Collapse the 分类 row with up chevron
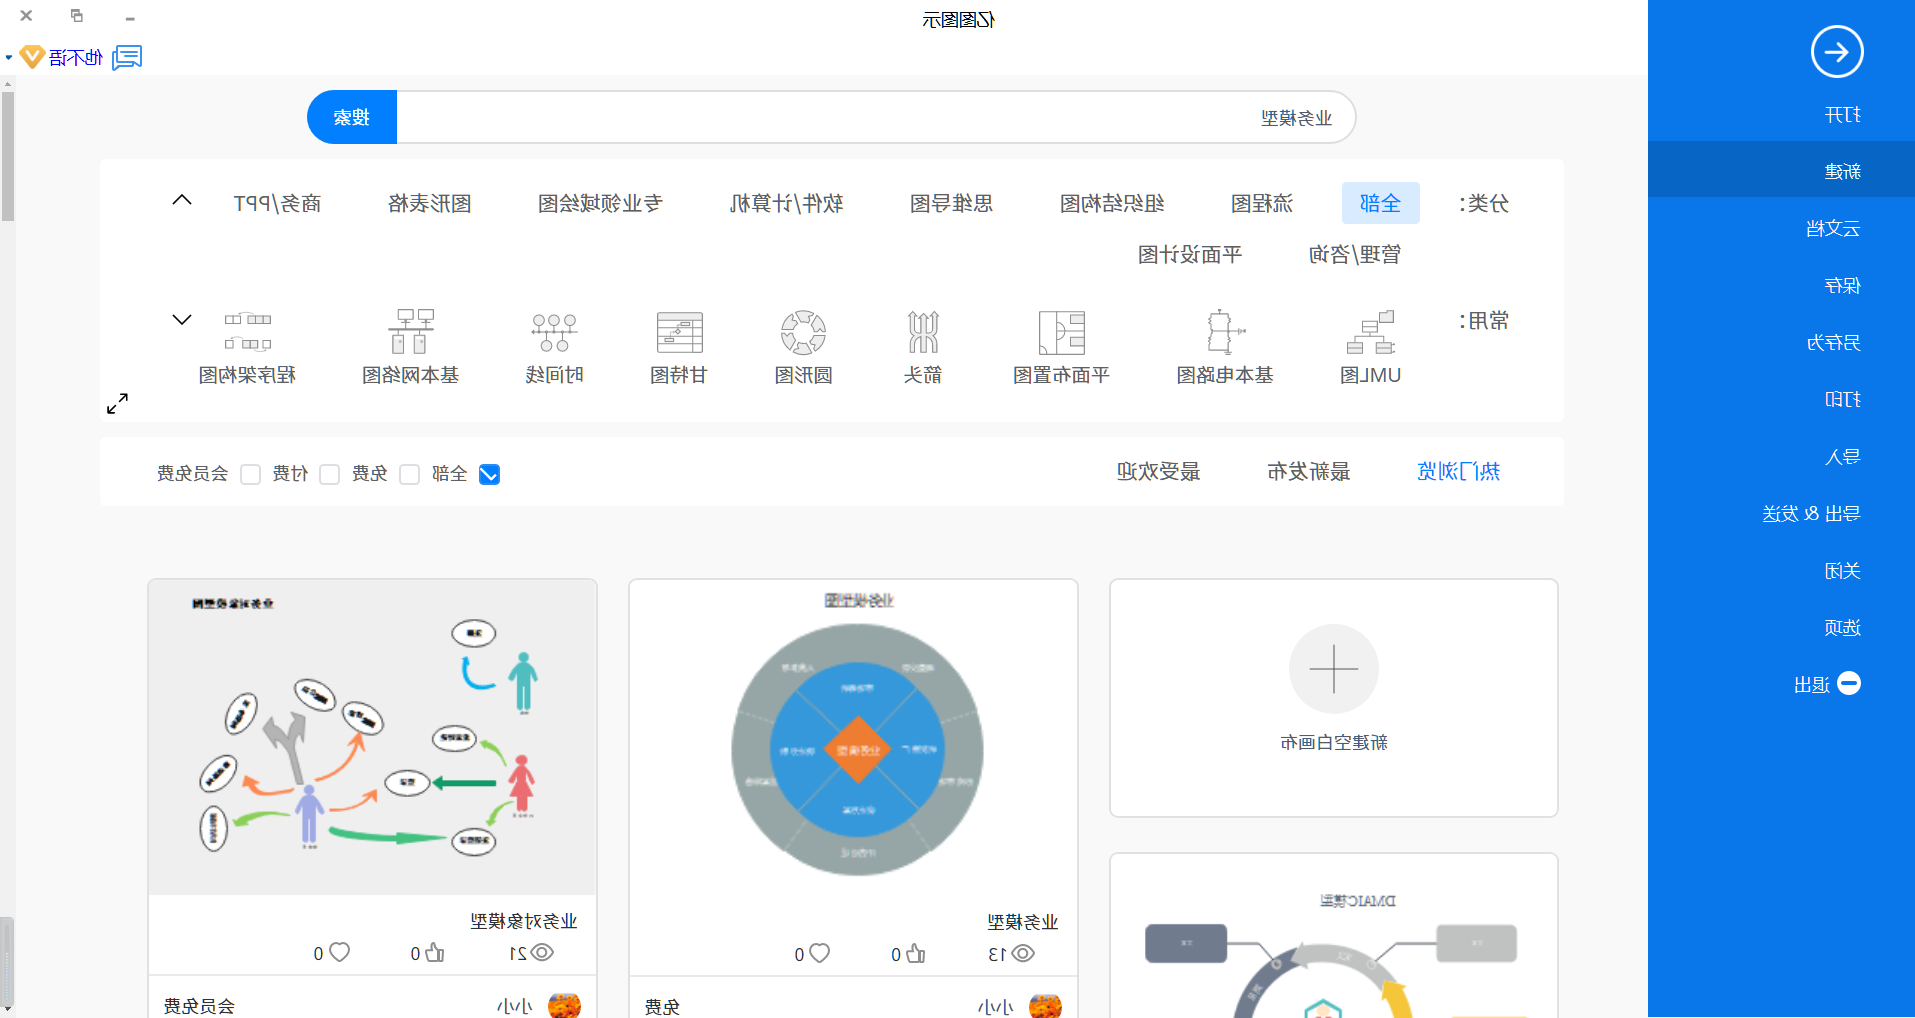 181,200
